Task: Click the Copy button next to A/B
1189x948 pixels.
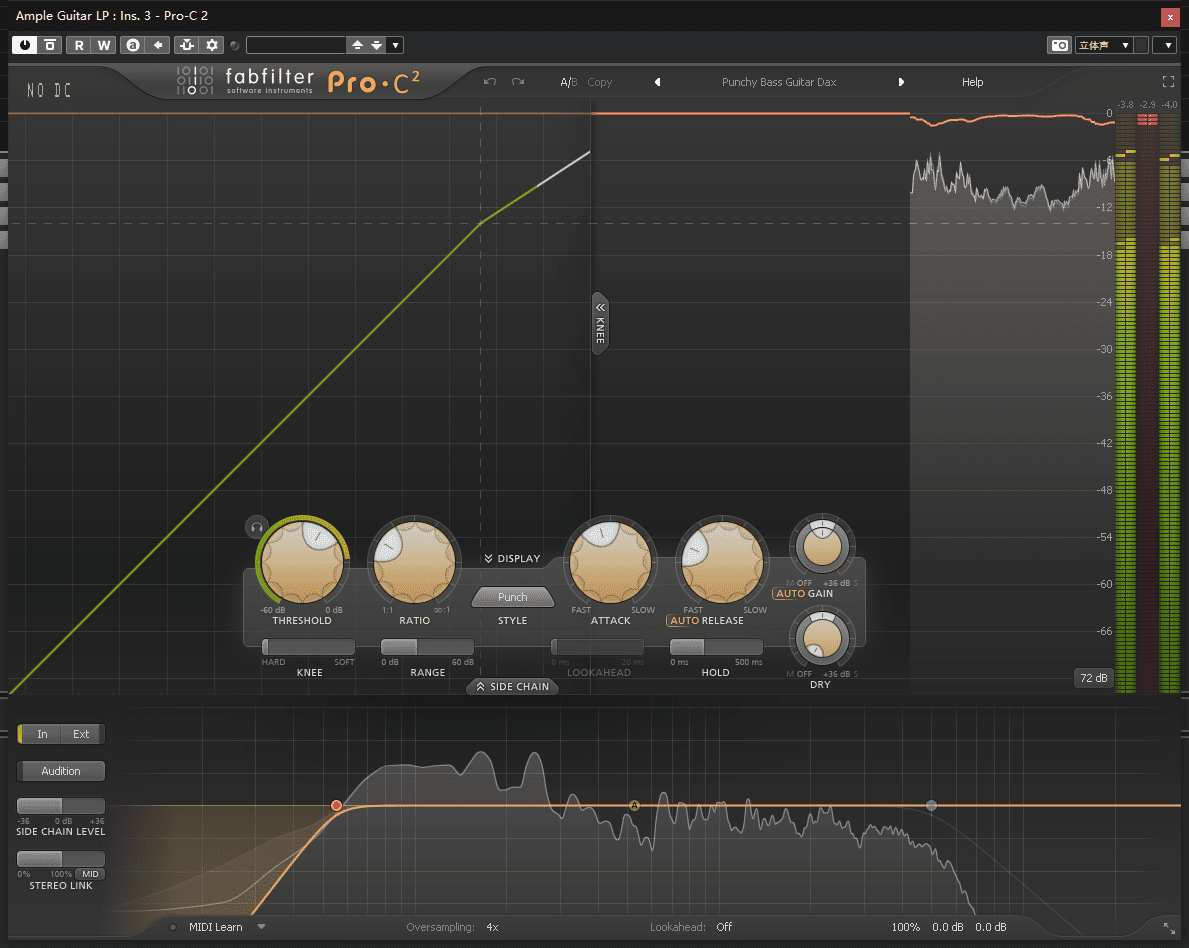Action: (x=600, y=82)
